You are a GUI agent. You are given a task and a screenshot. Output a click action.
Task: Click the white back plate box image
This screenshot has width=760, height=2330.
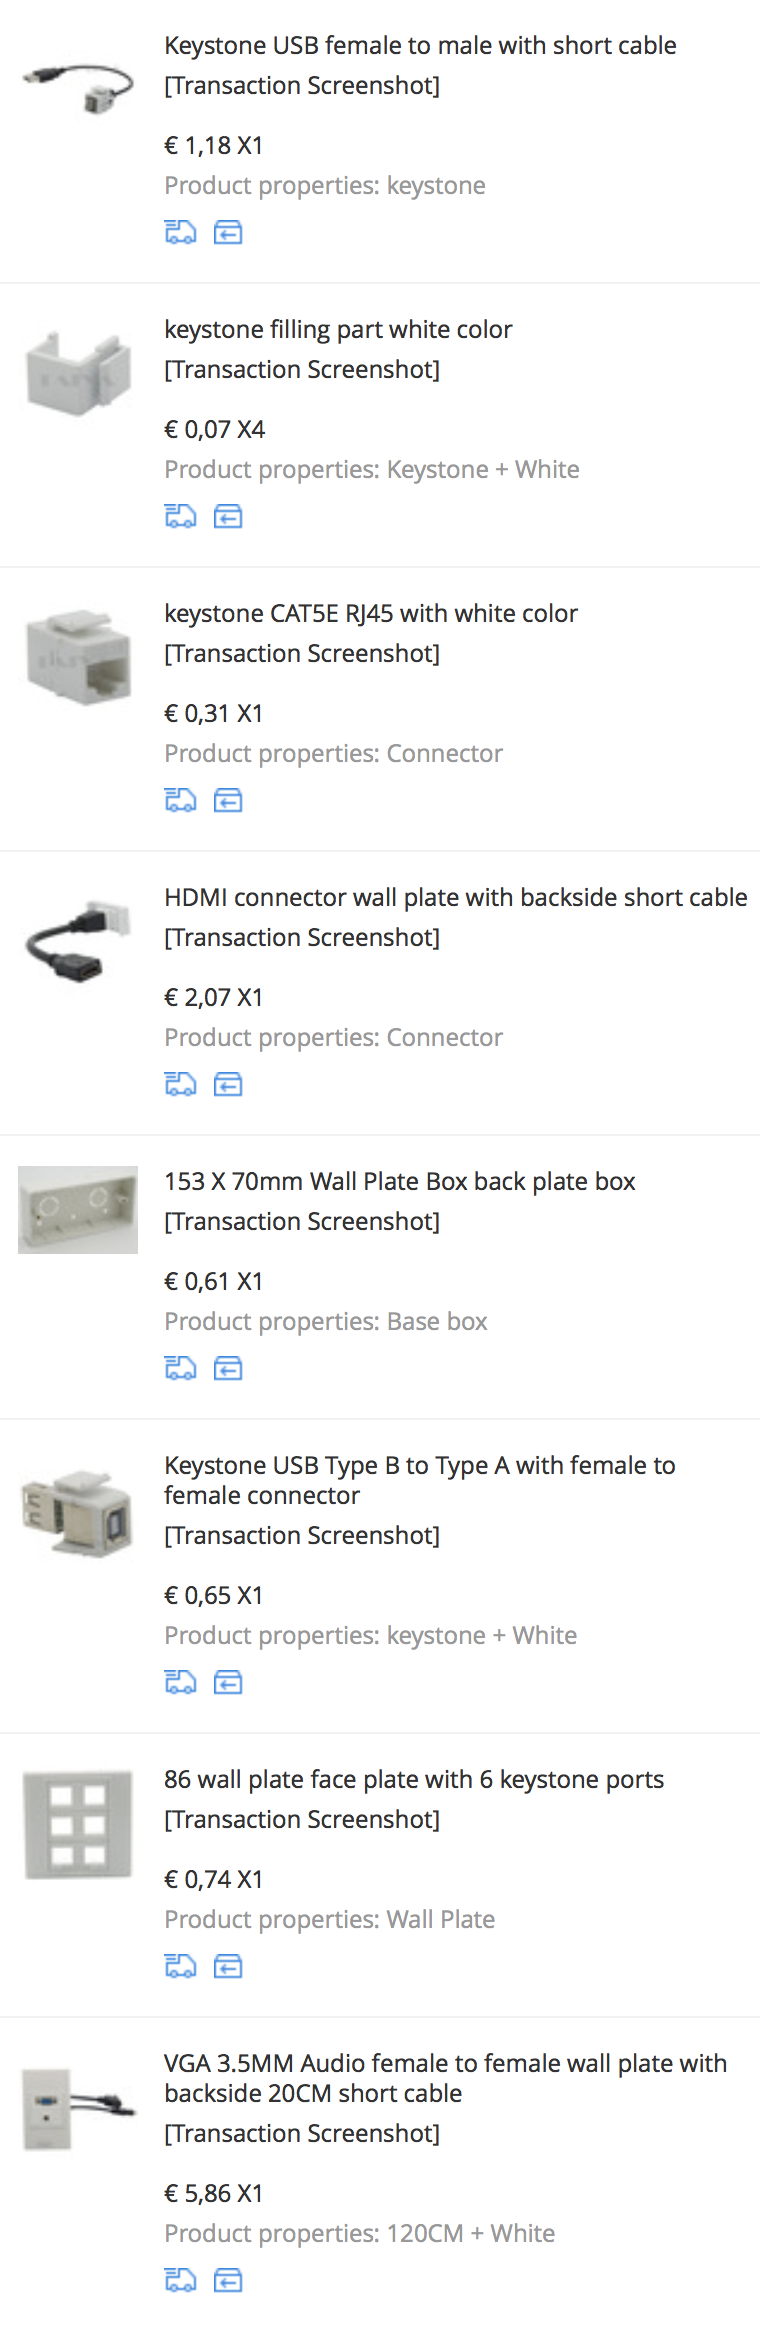[78, 1210]
